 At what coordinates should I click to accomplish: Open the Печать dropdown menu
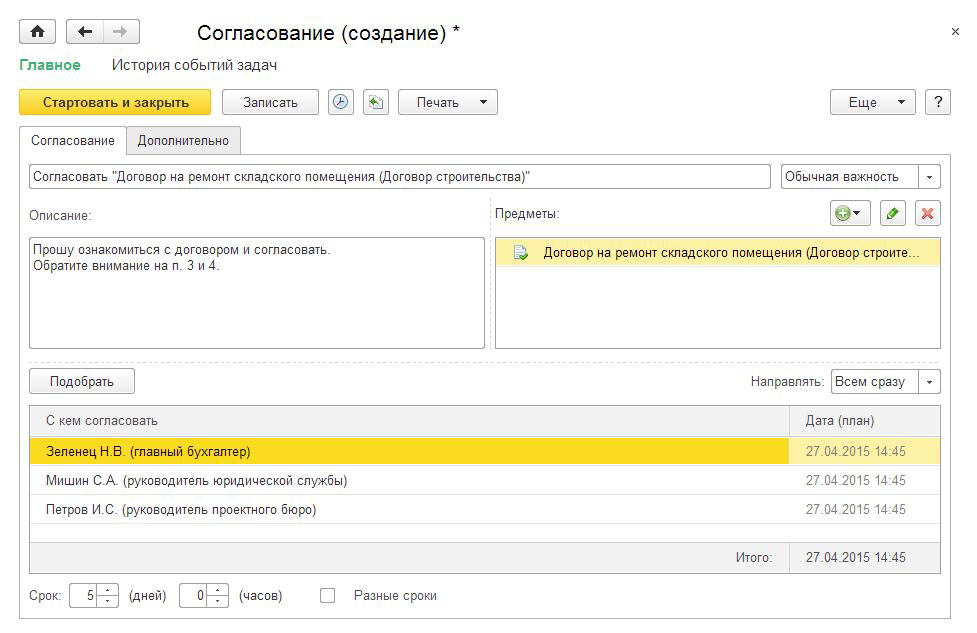point(447,102)
